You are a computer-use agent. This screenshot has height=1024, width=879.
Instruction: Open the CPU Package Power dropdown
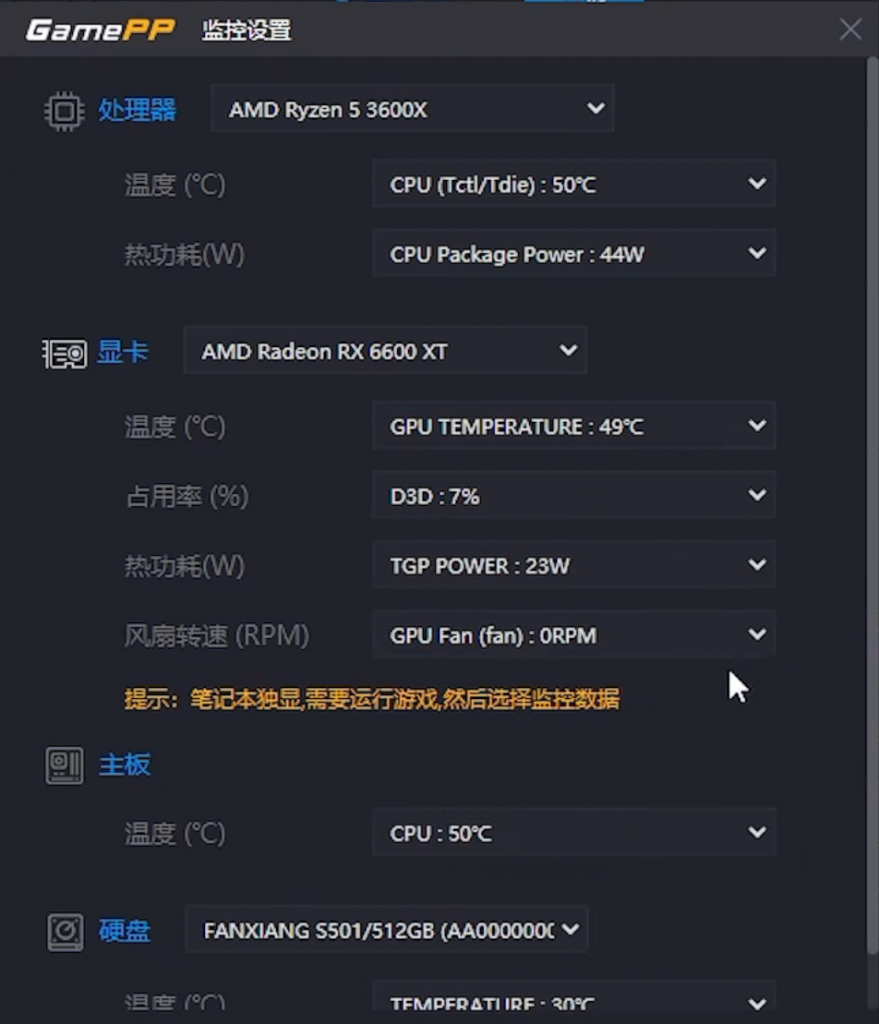574,253
